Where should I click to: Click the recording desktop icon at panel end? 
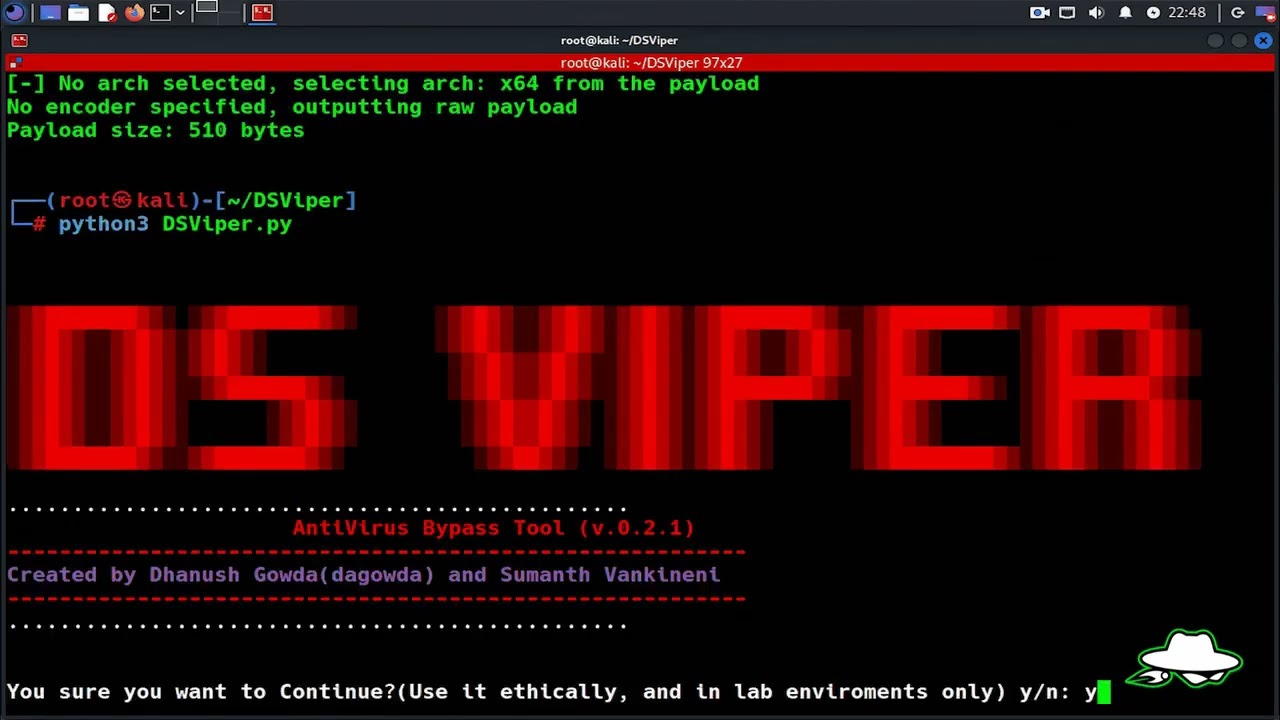(1264, 13)
